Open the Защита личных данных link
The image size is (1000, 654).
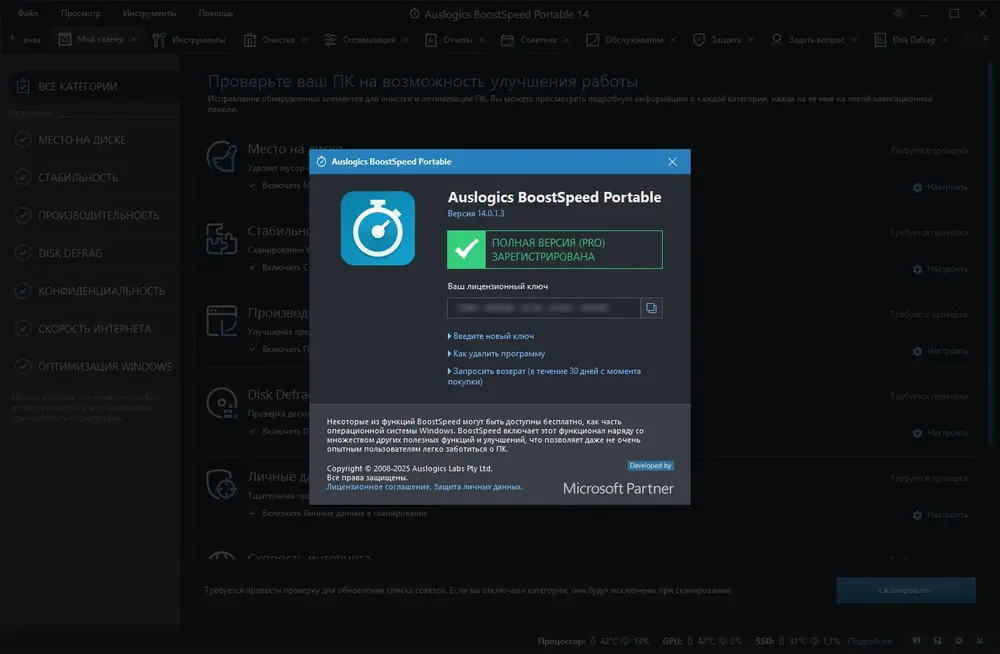click(x=478, y=487)
